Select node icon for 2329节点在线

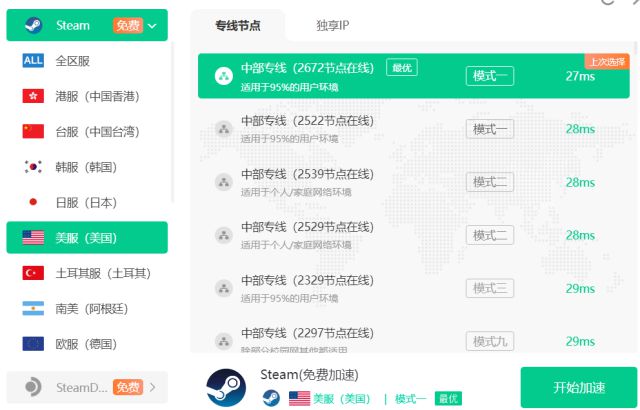pos(224,288)
